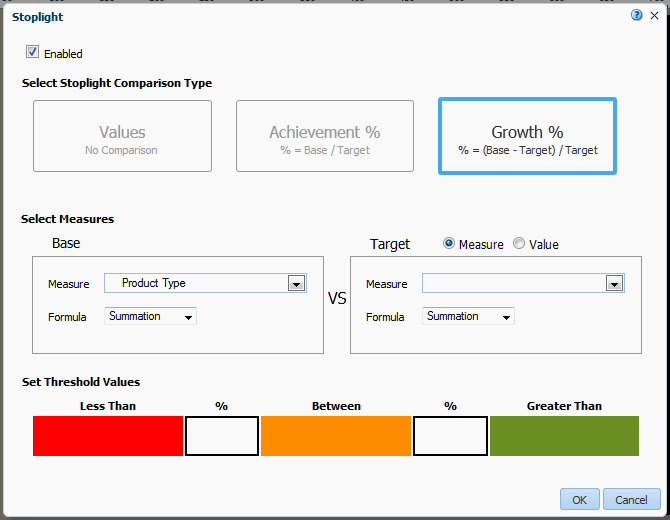This screenshot has height=520, width=670.
Task: Click the upper threshold % input box
Action: 450,436
